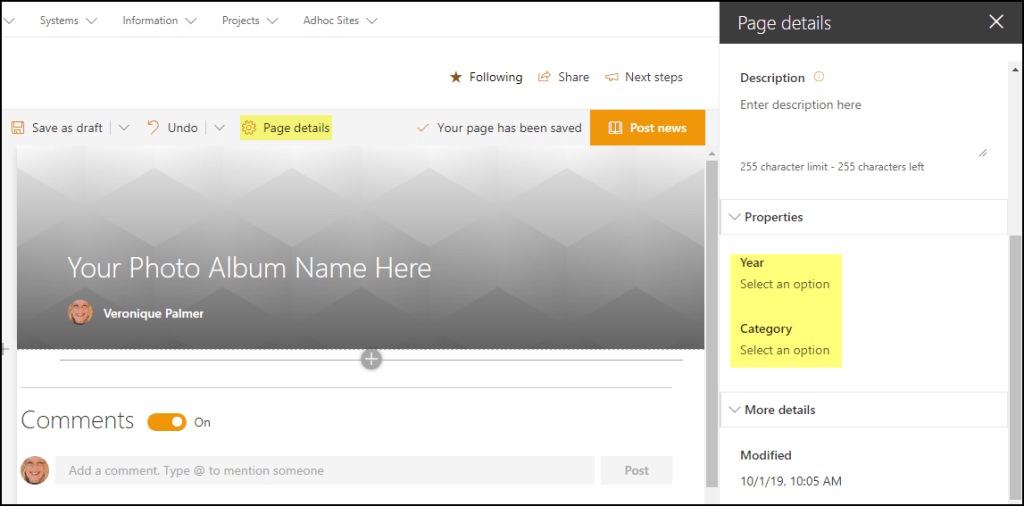Click the info icon beside Description
The height and width of the screenshot is (506, 1024).
pyautogui.click(x=819, y=77)
